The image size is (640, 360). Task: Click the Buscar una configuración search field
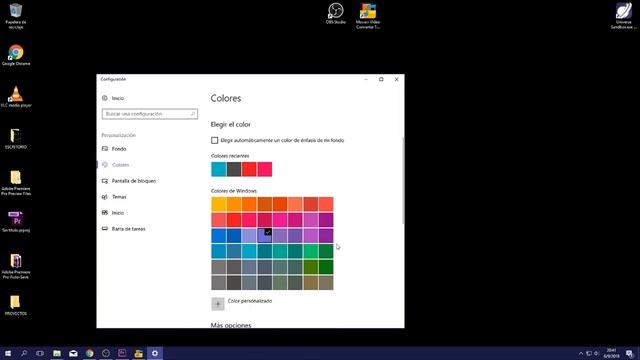[150, 114]
